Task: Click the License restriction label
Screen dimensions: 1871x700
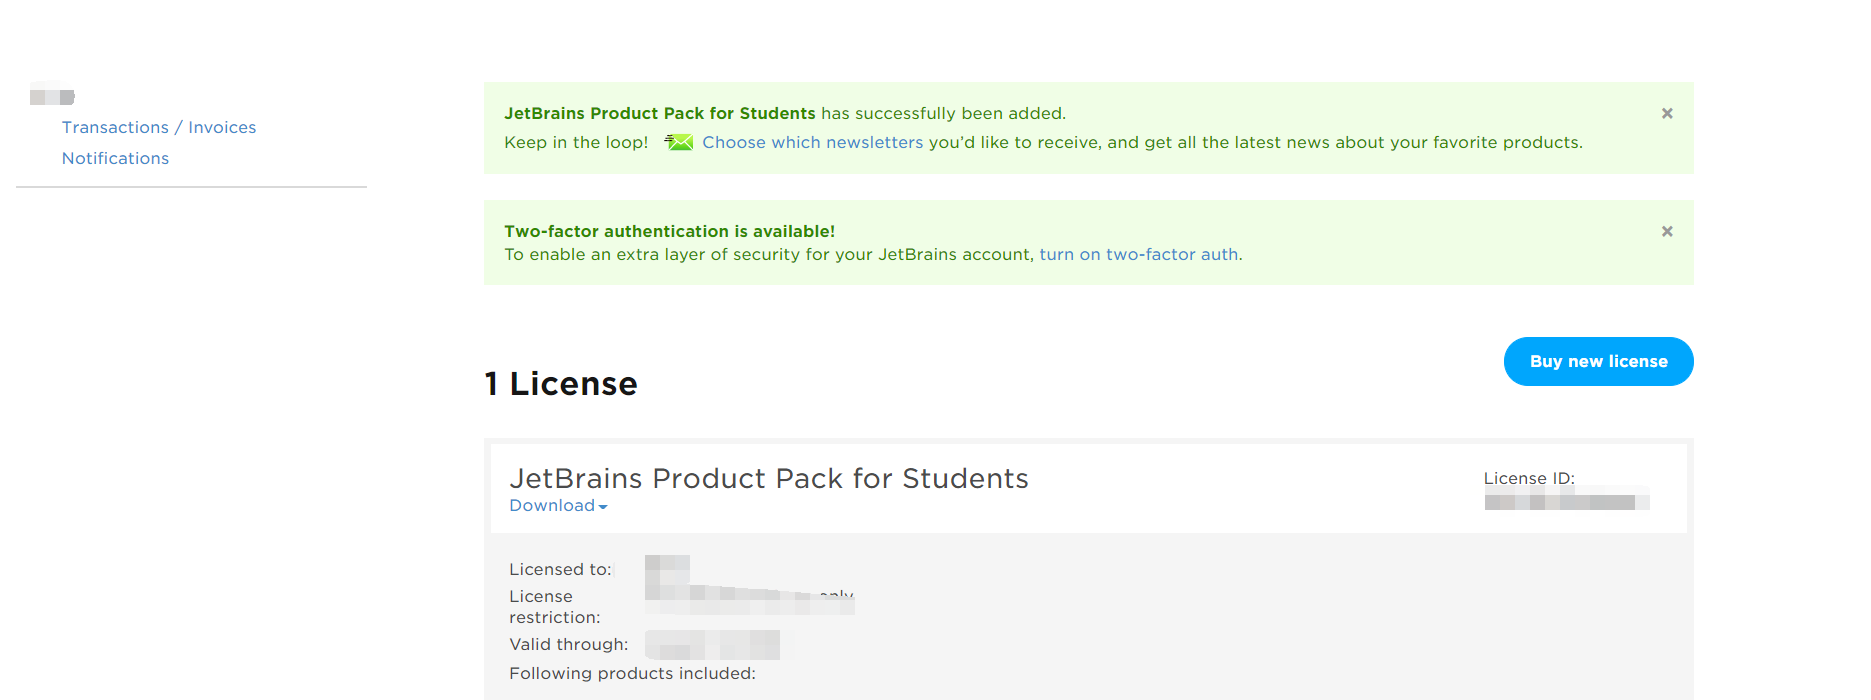Action: click(x=554, y=607)
